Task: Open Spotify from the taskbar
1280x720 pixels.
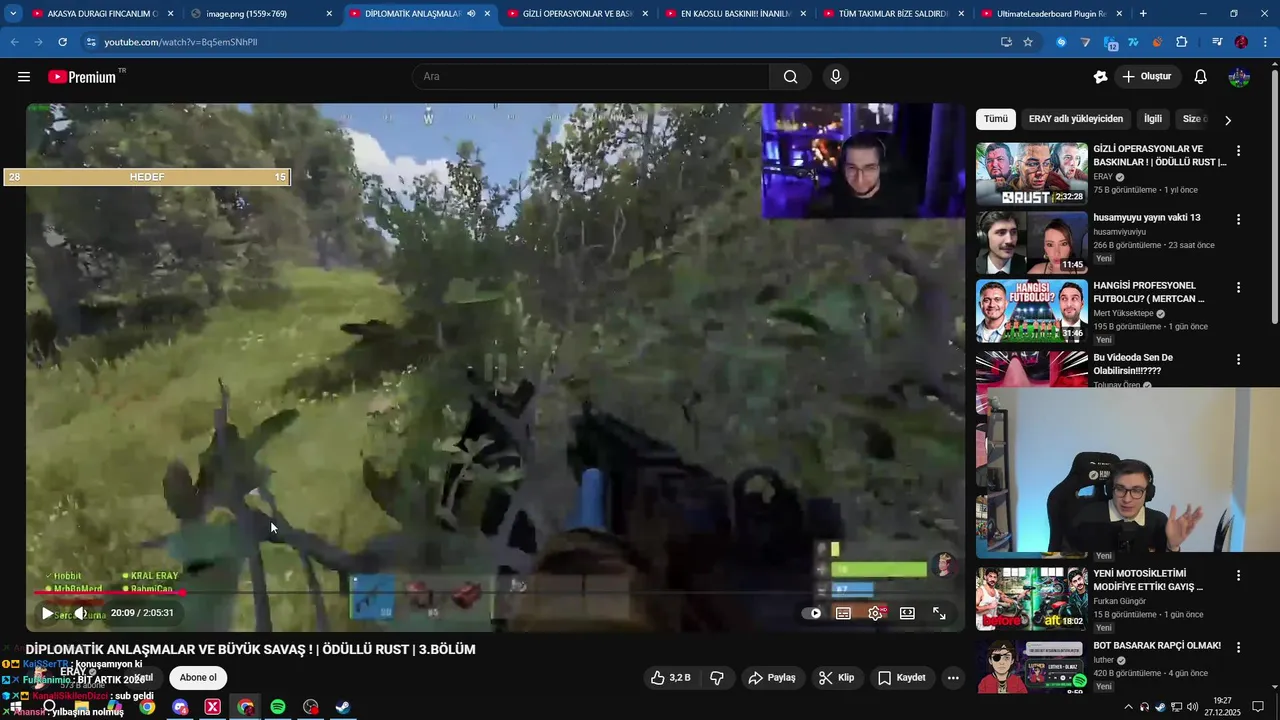Action: point(278,707)
